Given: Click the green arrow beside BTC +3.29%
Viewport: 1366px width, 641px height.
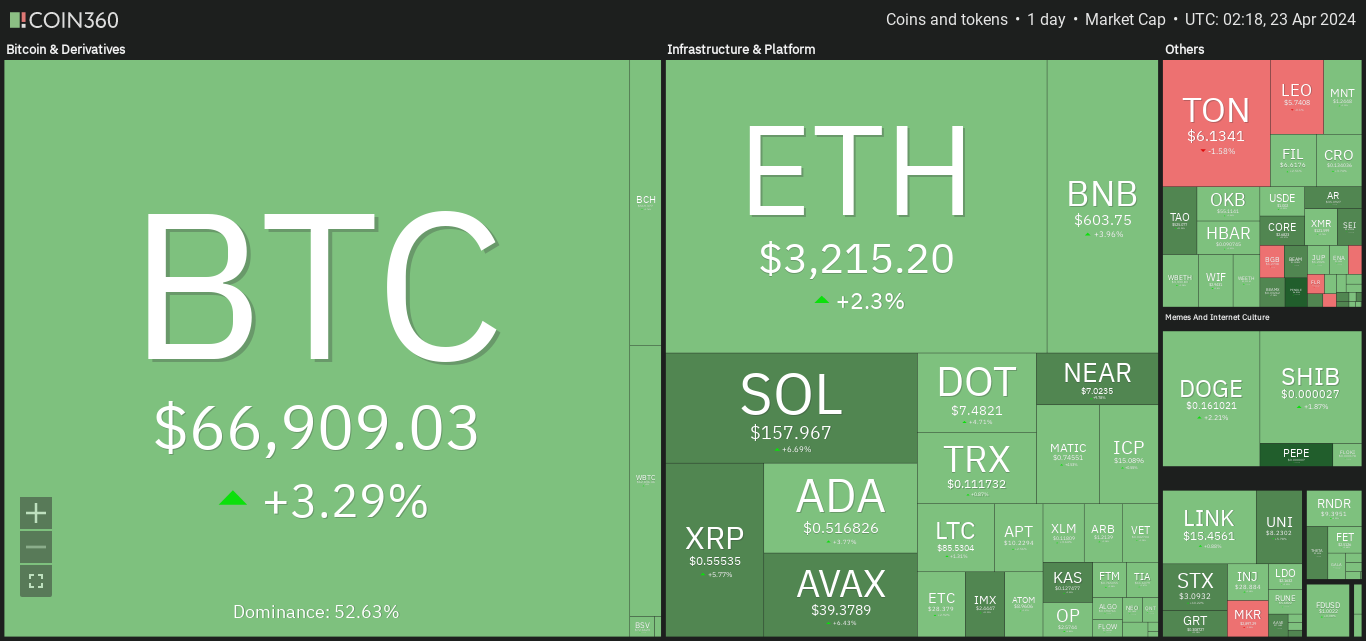Looking at the screenshot, I should click(233, 498).
